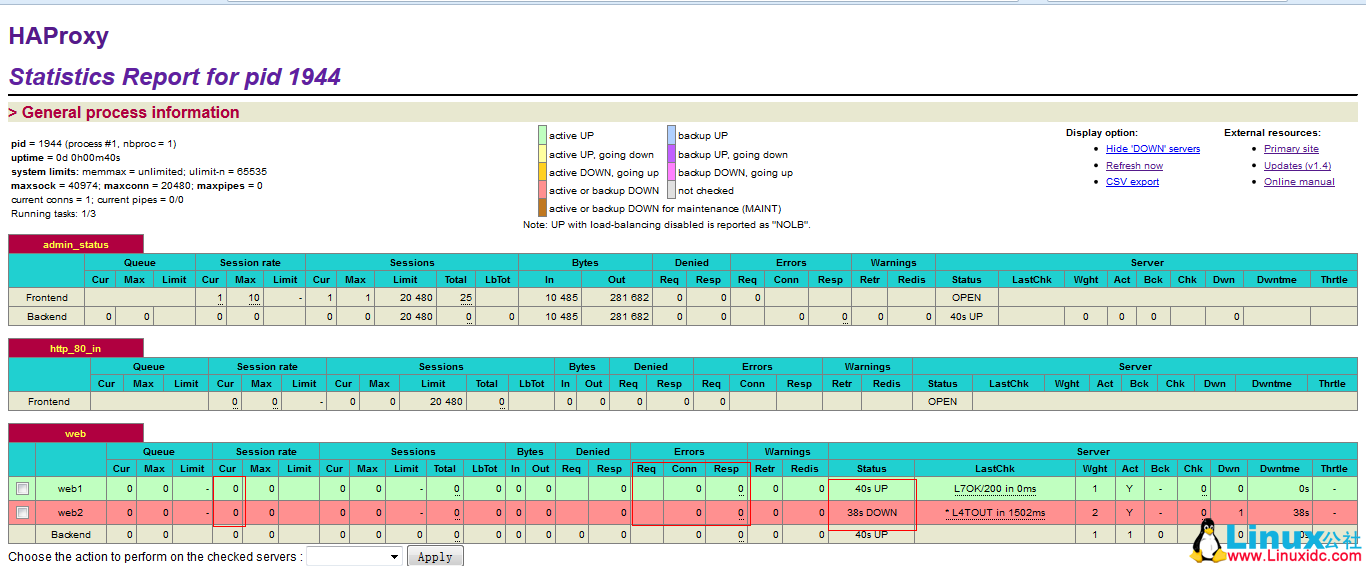Image resolution: width=1366 pixels, height=566 pixels.
Task: Click the active UP green legend swatch
Action: pos(542,135)
